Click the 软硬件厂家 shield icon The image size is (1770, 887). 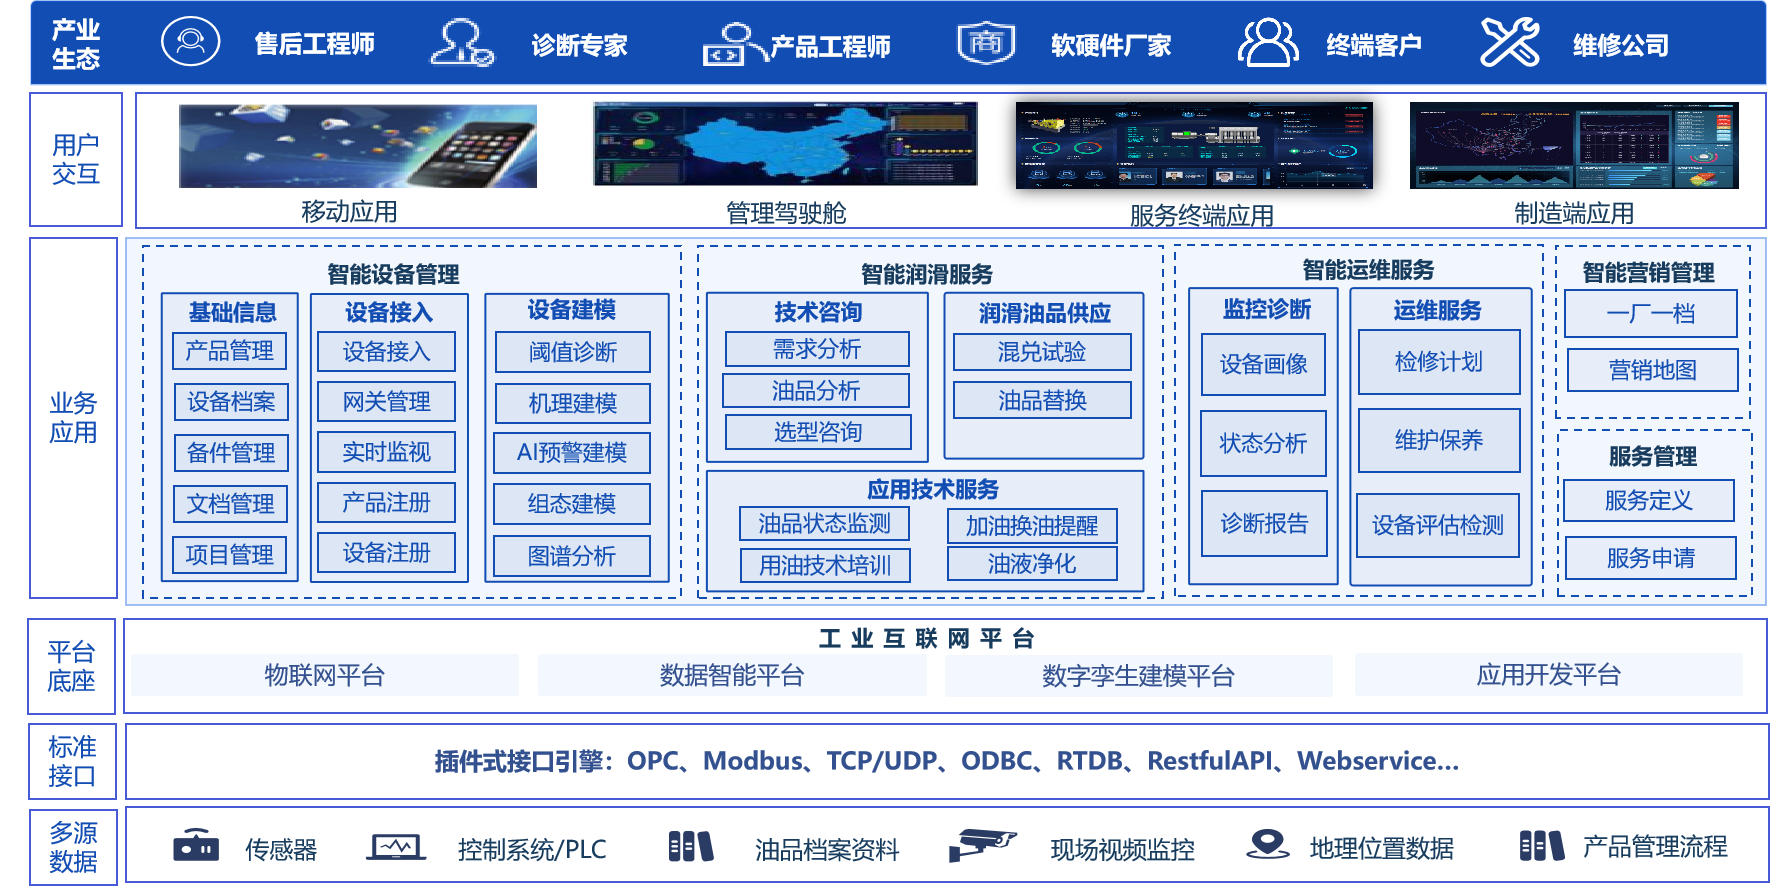(985, 43)
